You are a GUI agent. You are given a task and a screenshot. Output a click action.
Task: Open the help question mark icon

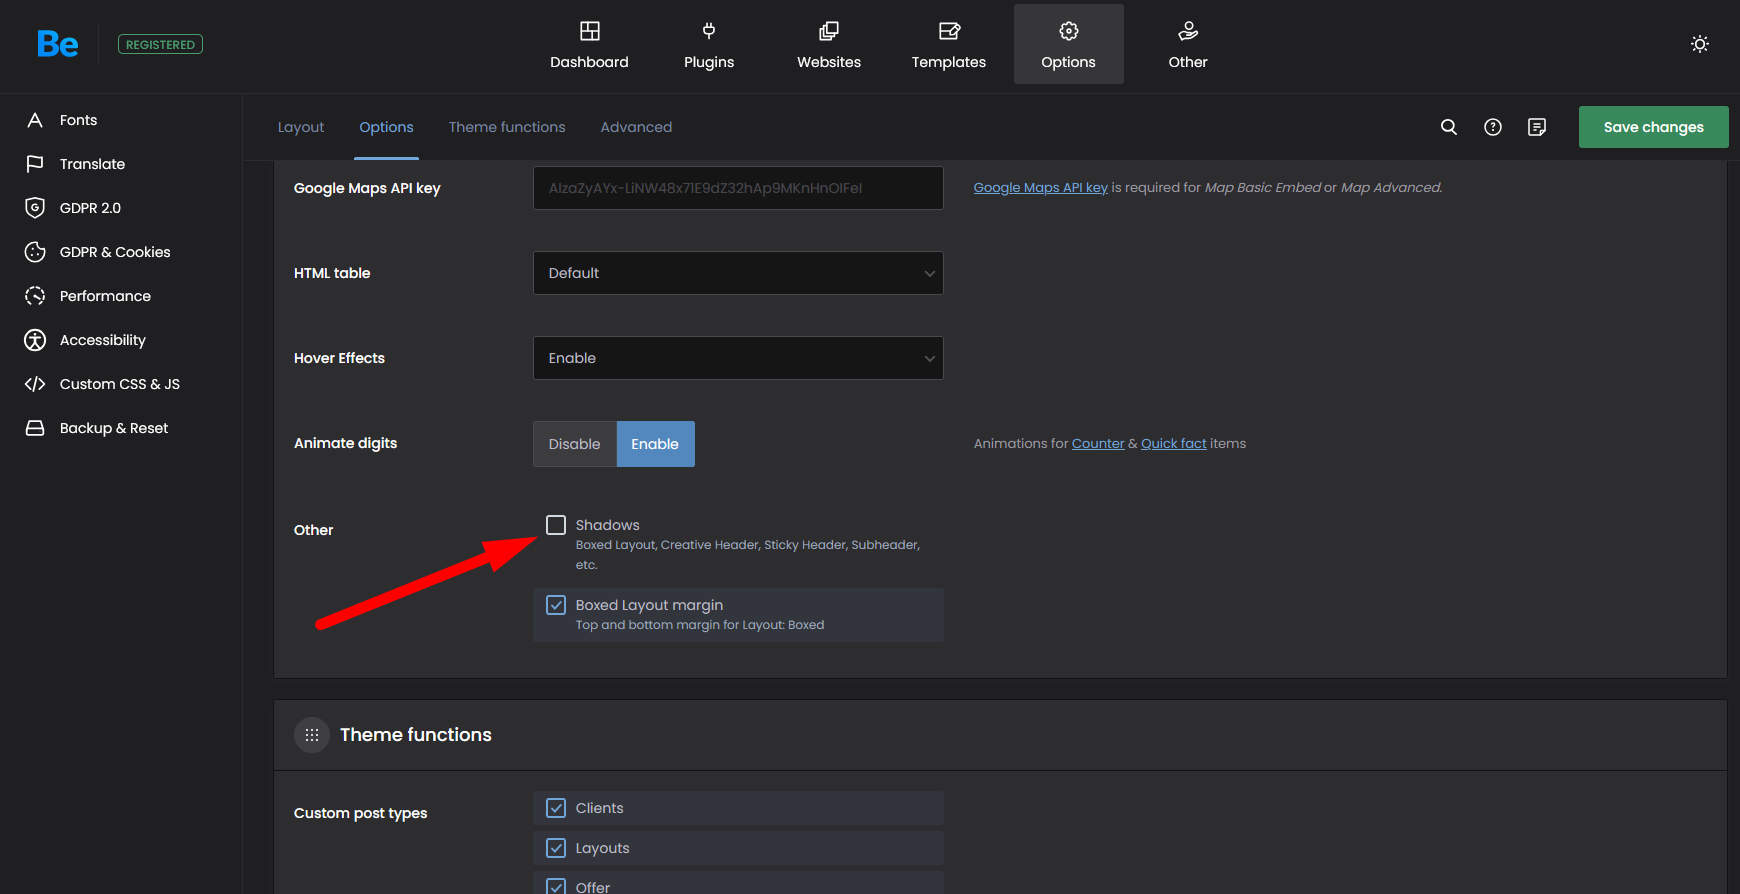(x=1492, y=127)
